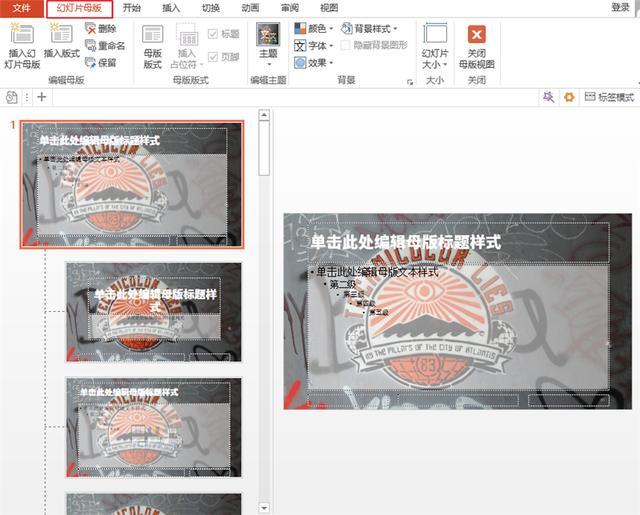Toggle the 隐藏背景图形 checkbox
Screen dimensions: 640x515
pyautogui.click(x=345, y=45)
